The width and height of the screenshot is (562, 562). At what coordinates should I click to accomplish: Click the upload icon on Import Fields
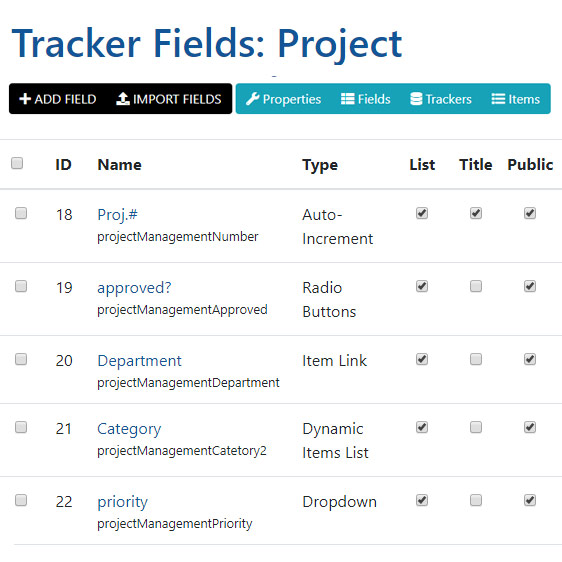pos(123,99)
